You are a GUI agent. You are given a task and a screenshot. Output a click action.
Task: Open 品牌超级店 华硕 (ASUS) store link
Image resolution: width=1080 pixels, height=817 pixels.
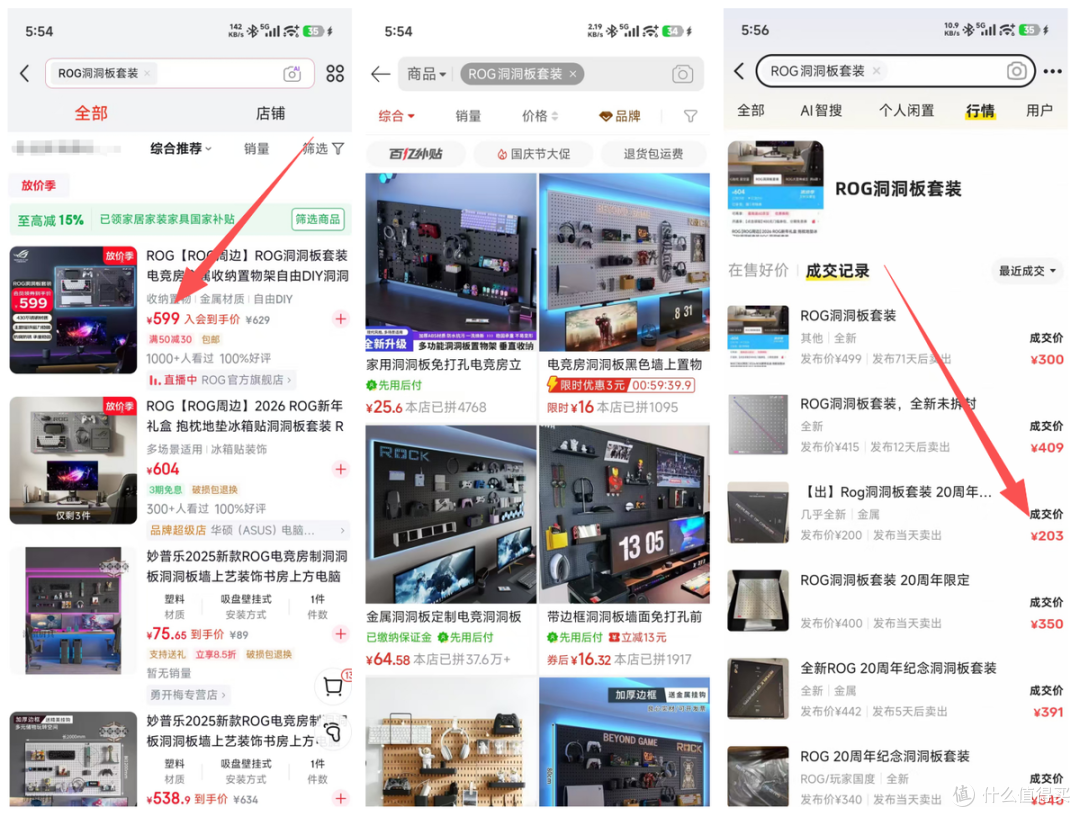point(248,530)
